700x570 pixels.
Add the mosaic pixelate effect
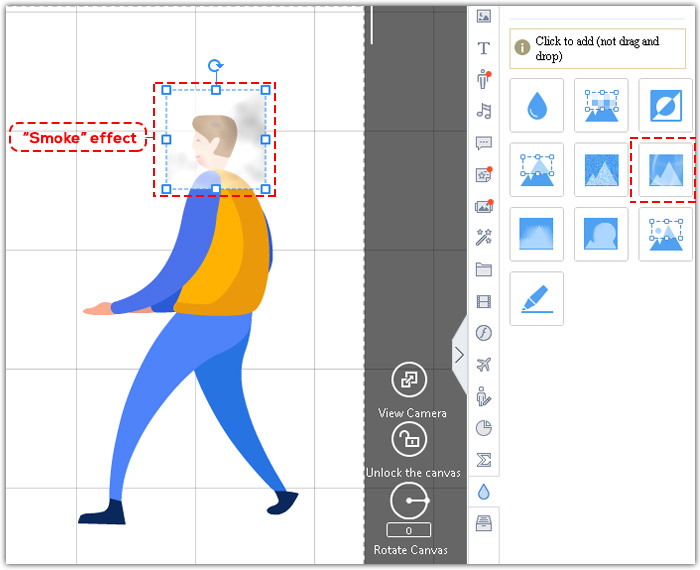601,105
